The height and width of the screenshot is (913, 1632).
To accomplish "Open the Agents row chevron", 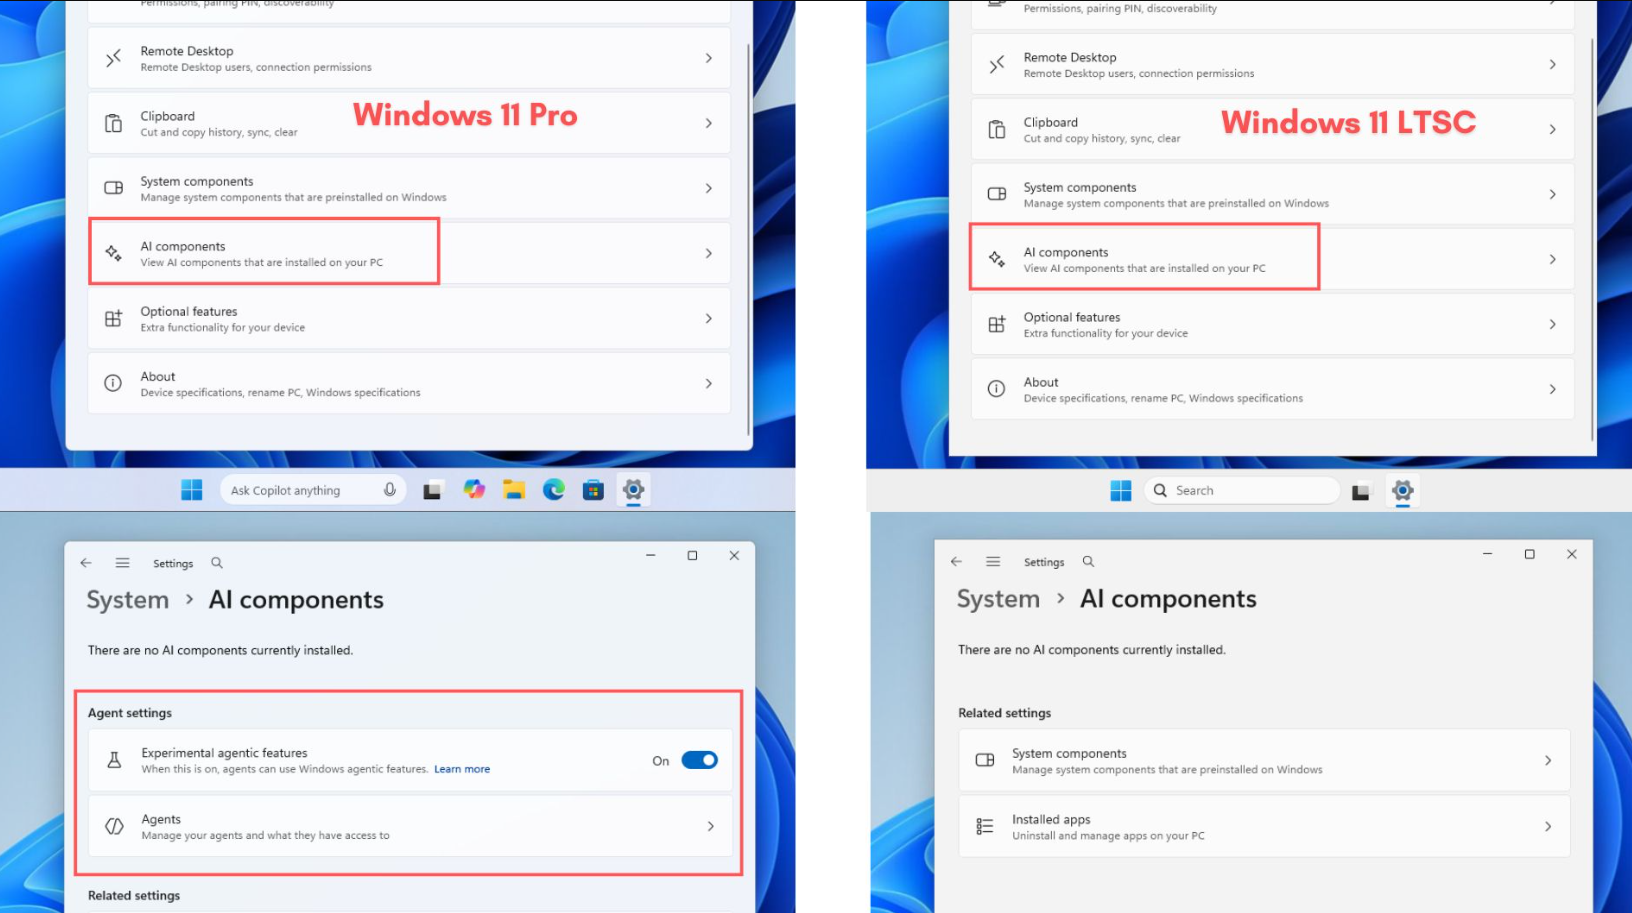I will point(711,826).
